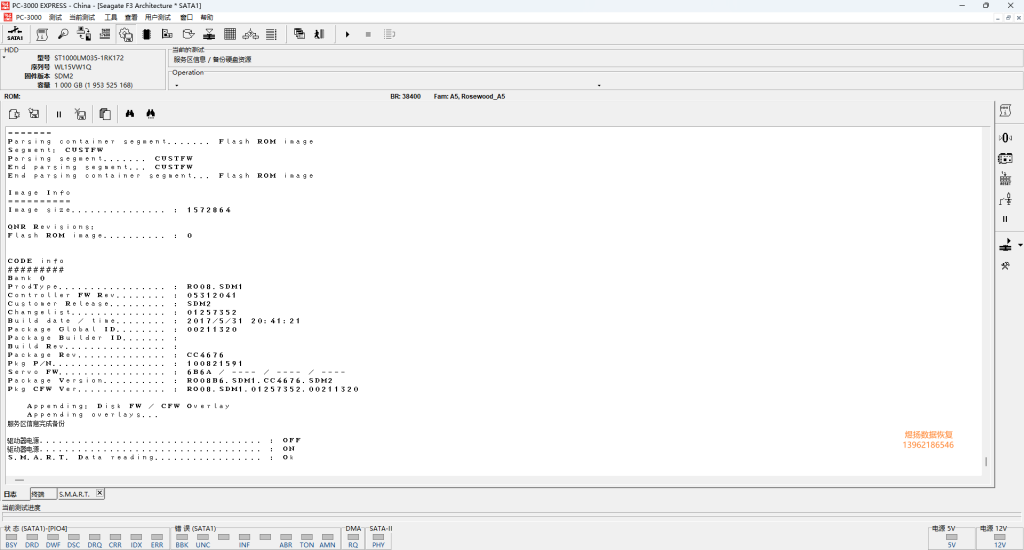Click the DRD status indicator
The width and height of the screenshot is (1024, 550).
(x=32, y=541)
